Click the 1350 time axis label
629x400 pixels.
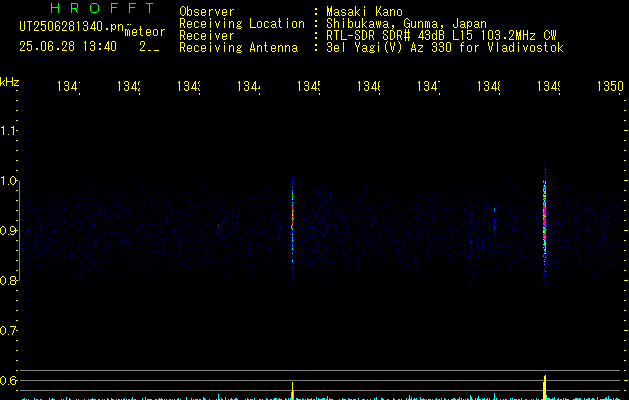pyautogui.click(x=610, y=86)
